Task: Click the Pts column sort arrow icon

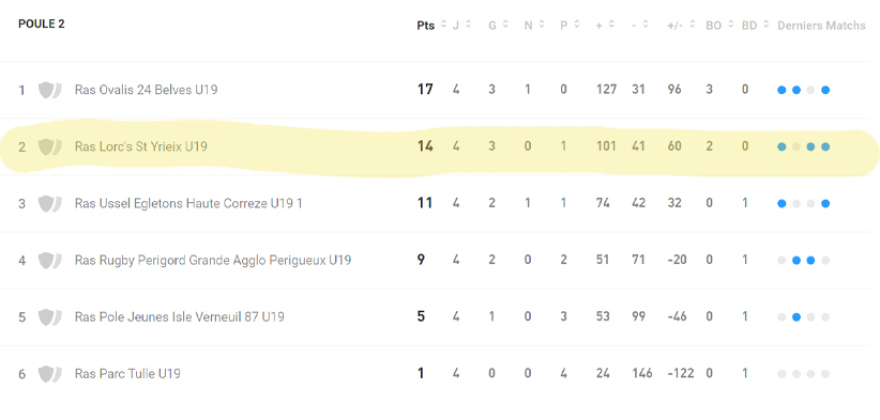Action: 442,25
